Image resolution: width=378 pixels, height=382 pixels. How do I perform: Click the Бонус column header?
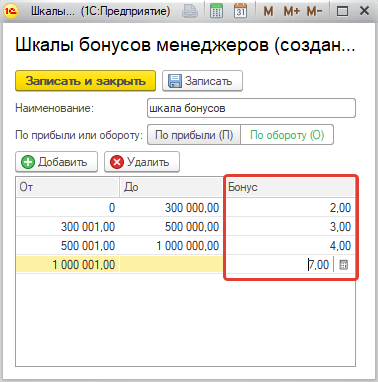(x=290, y=187)
